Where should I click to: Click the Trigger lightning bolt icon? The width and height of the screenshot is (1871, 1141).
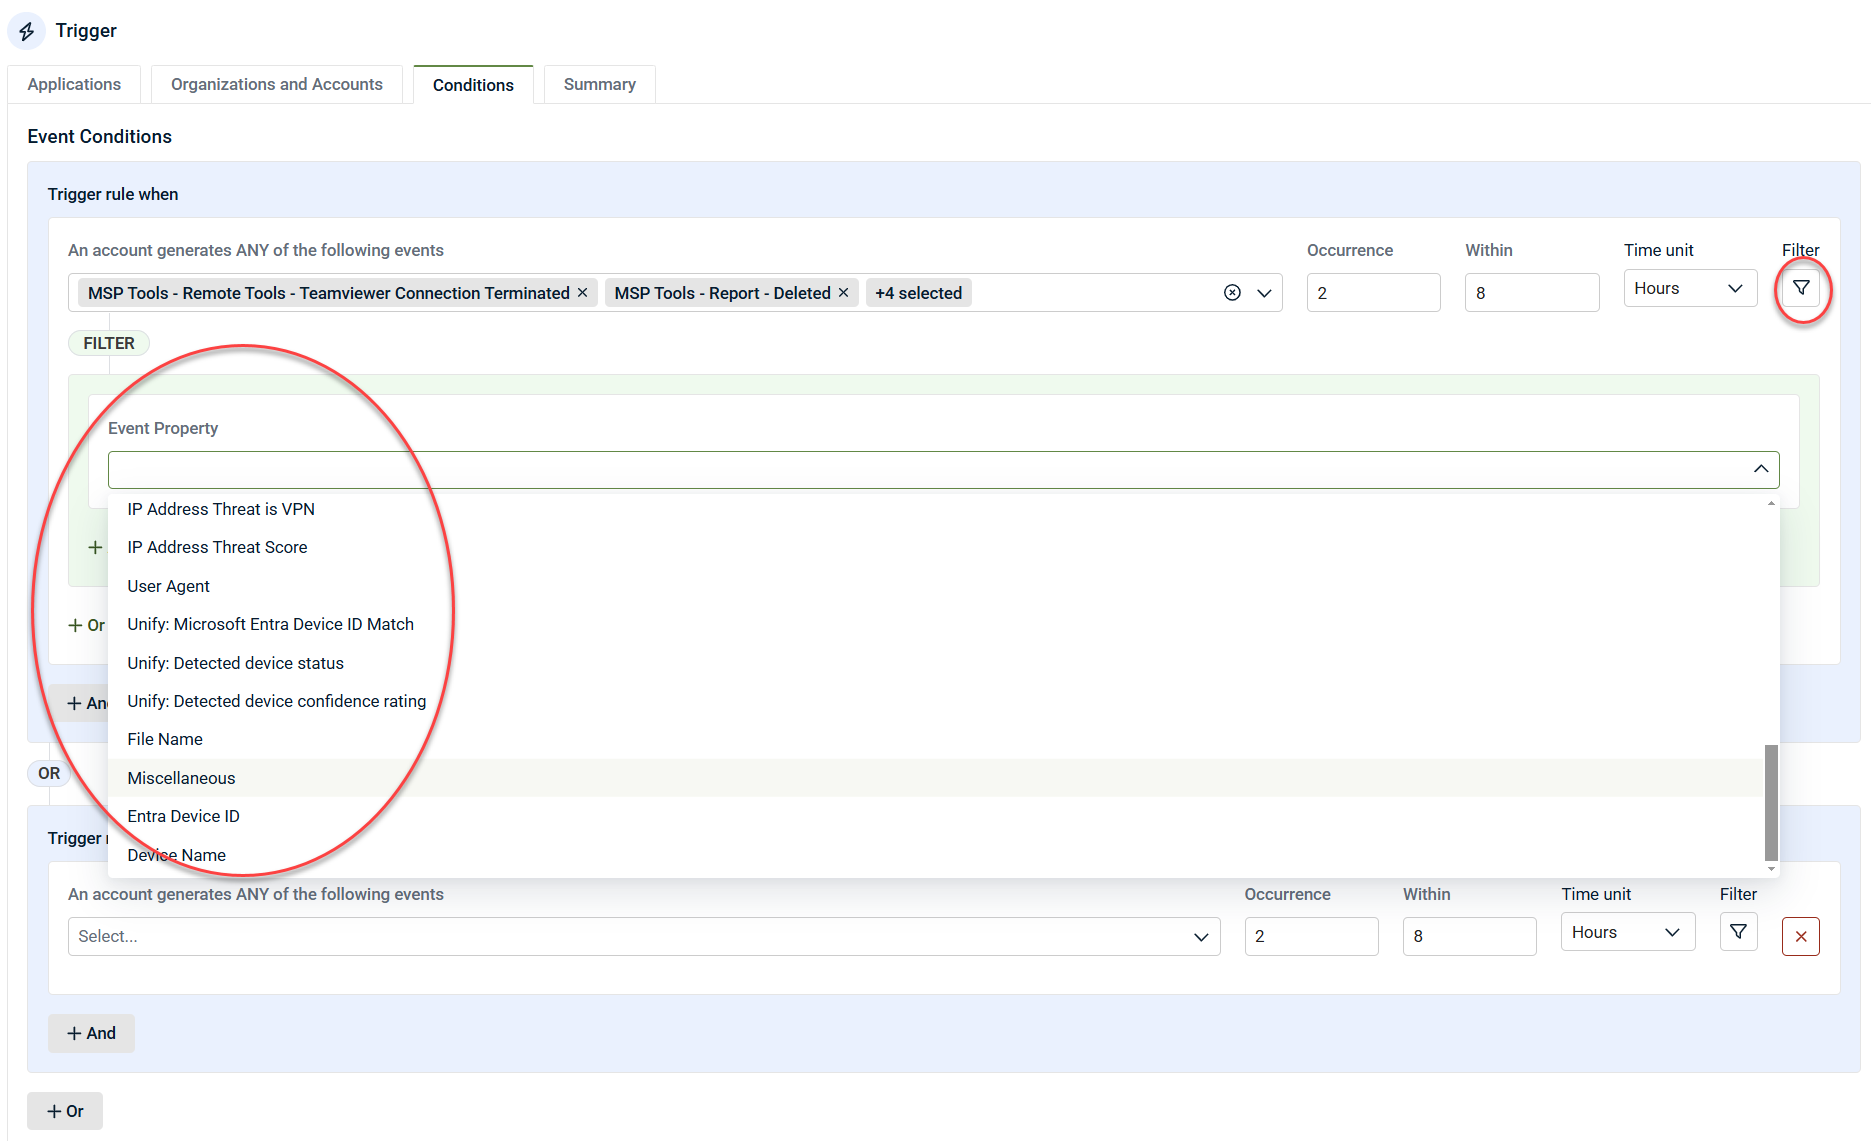pos(27,32)
